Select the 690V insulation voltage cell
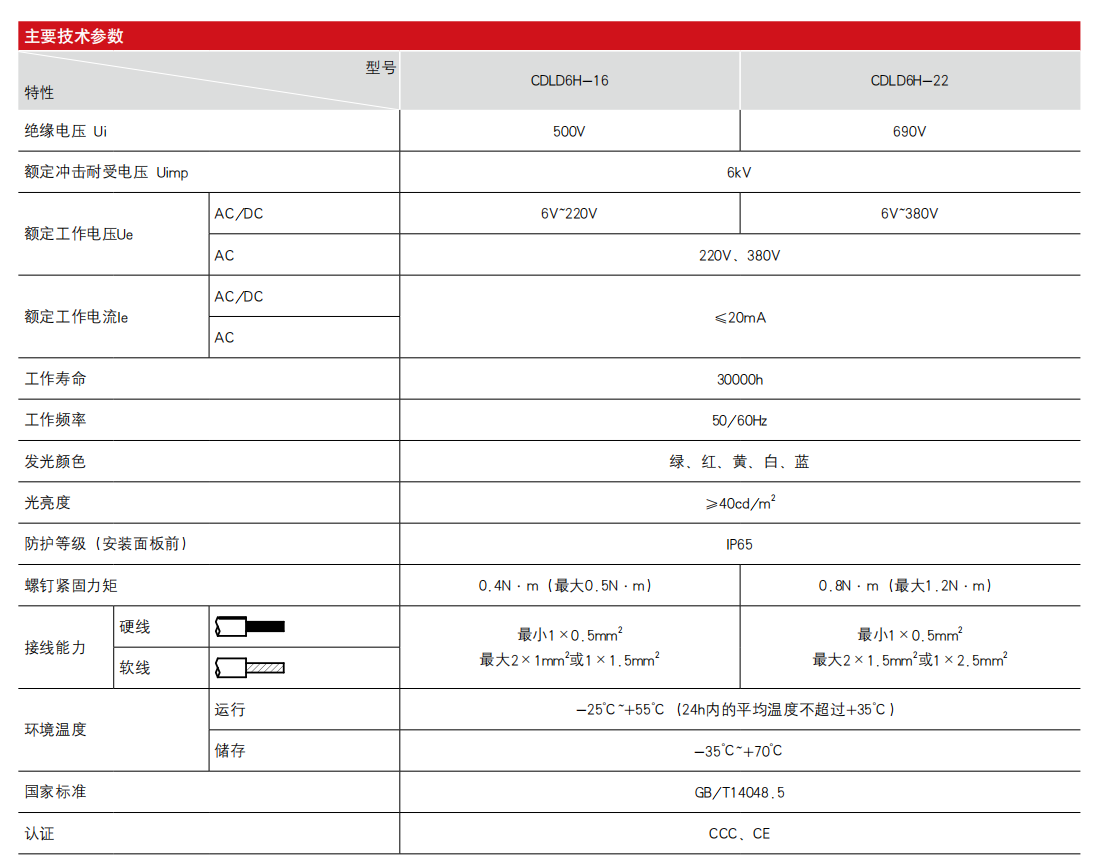Screen dimensions: 1120x868 tap(909, 131)
